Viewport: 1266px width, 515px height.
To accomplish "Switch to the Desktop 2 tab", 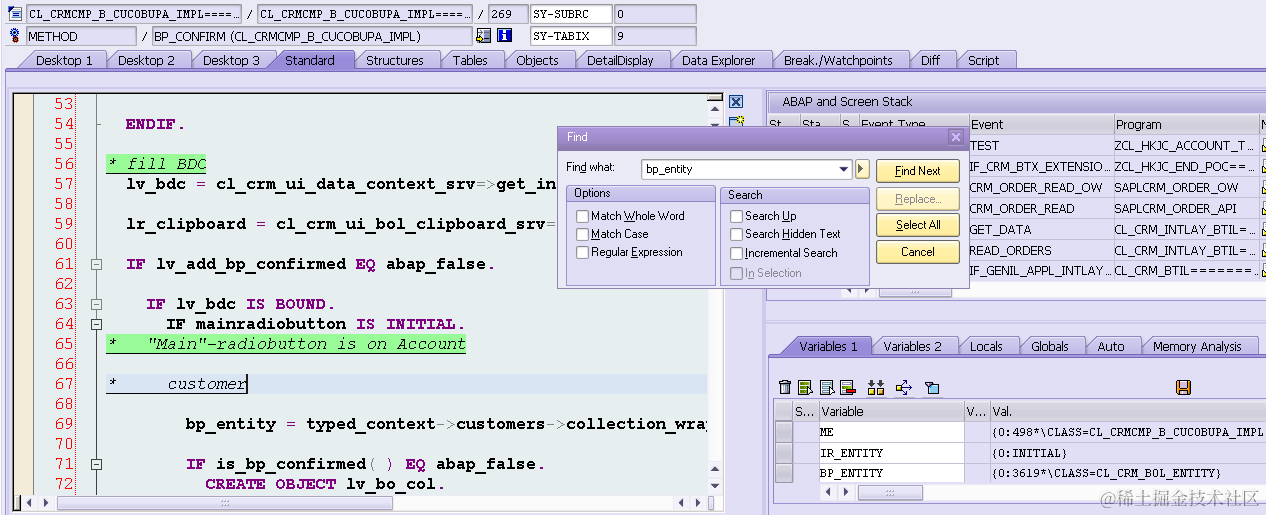I will (x=146, y=60).
